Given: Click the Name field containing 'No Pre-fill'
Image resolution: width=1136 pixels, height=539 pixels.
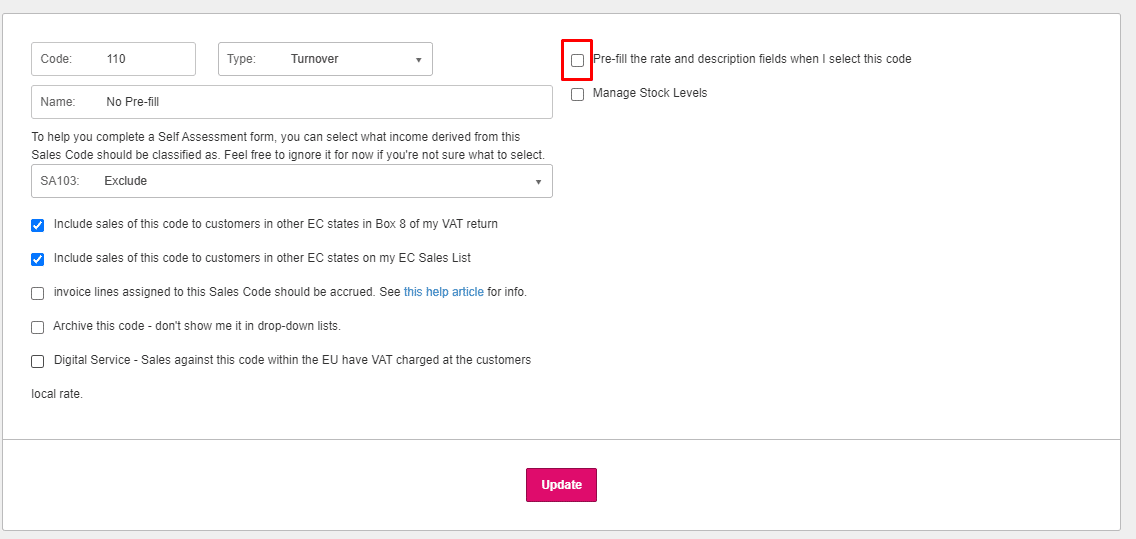Looking at the screenshot, I should [320, 102].
